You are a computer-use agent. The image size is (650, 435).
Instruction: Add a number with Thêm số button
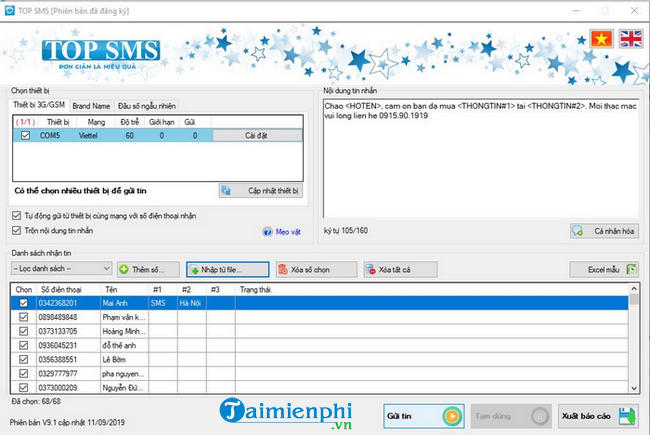click(148, 269)
